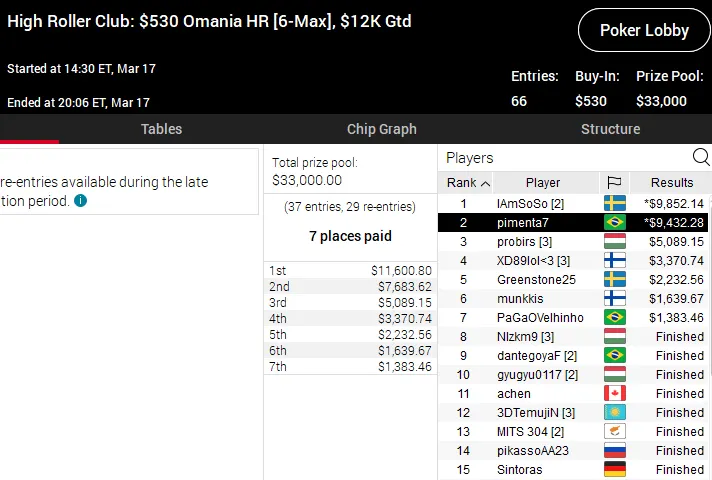Screen dimensions: 712x480
Task: Click the Canada flag beside achen
Action: (614, 394)
